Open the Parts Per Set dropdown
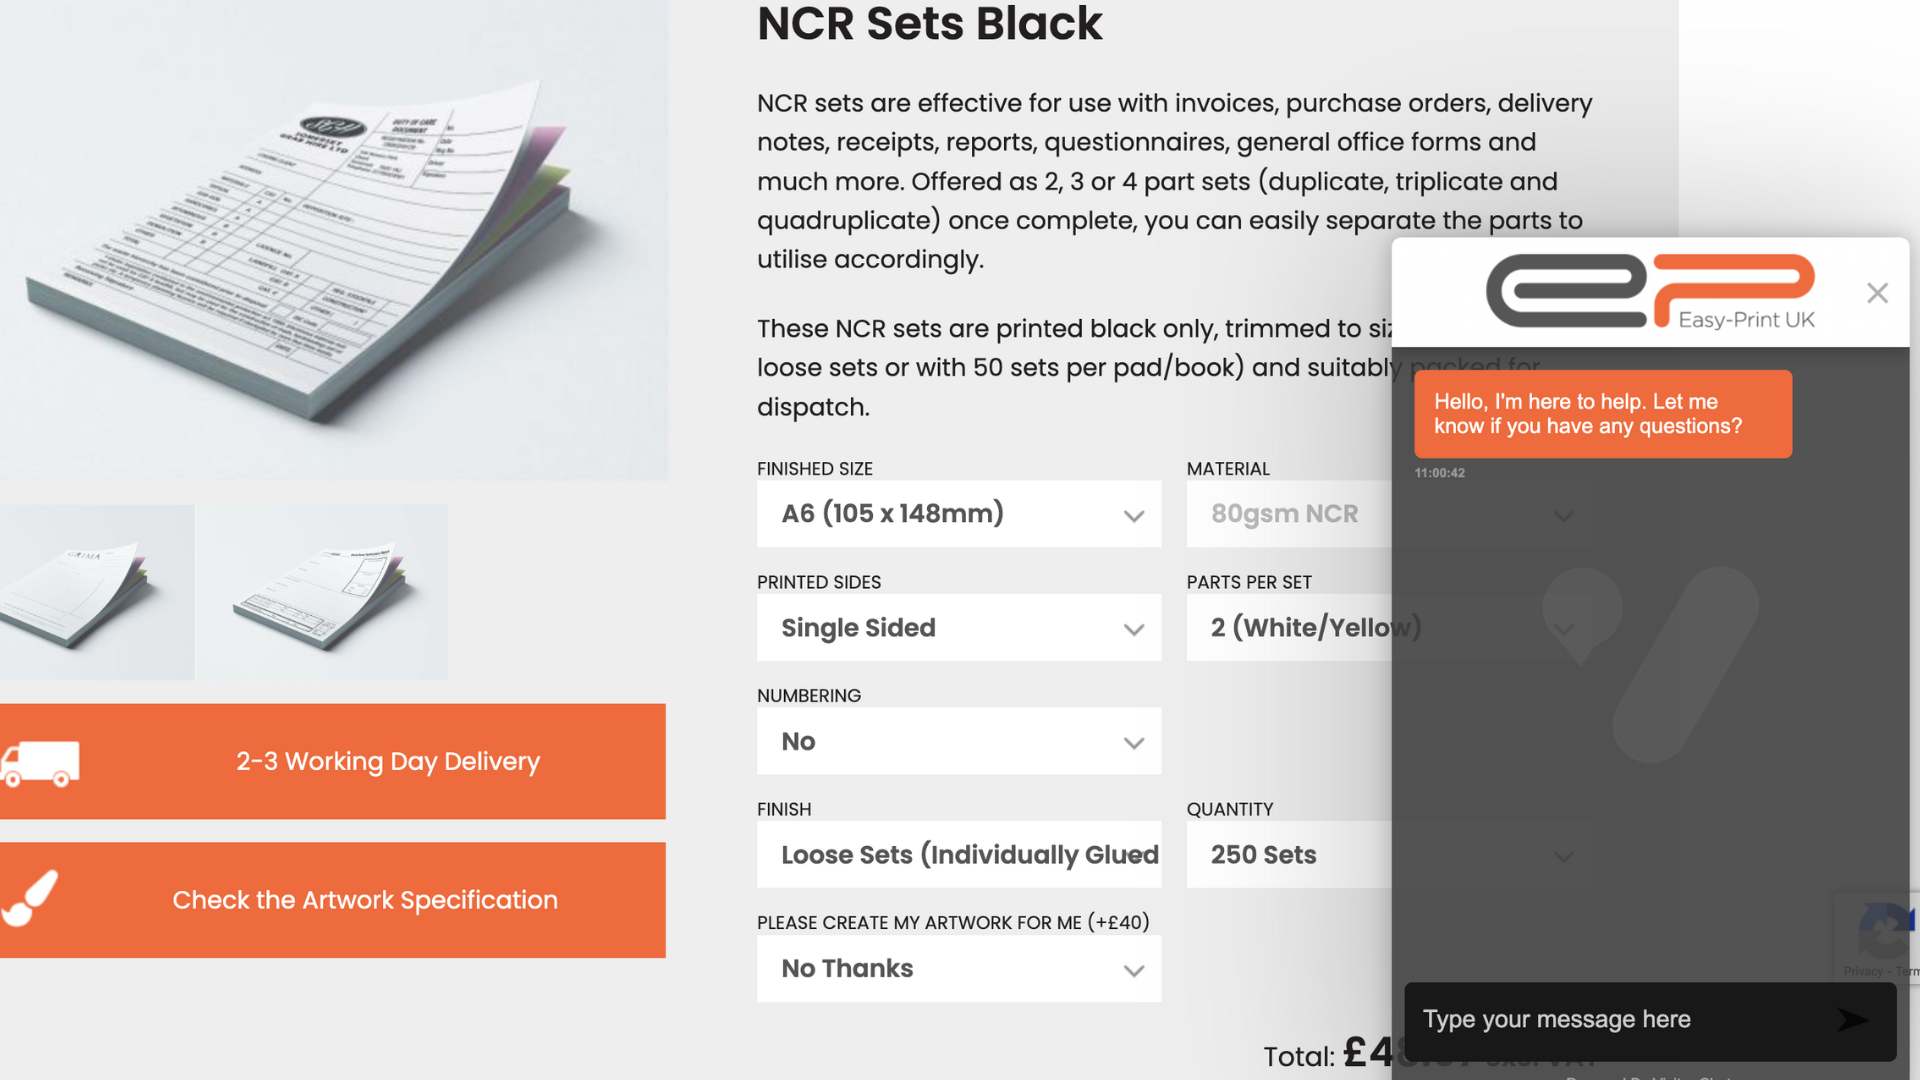1920x1080 pixels. (1288, 628)
